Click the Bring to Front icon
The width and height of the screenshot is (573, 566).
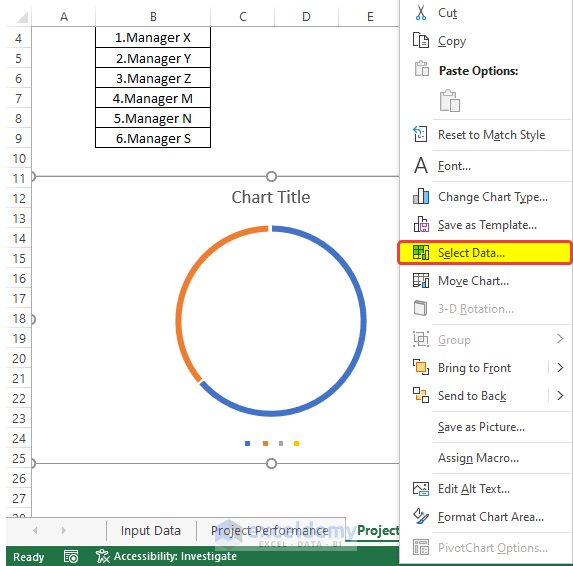point(421,367)
